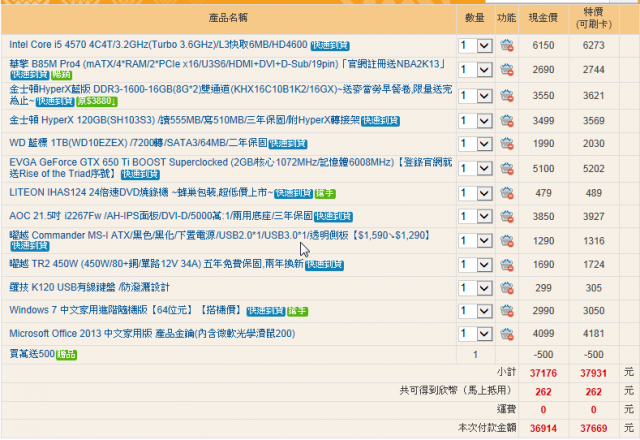Screen dimensions: 640x440
Task: Open 曜越 Commander MS-I ATX case link
Action: click(220, 236)
